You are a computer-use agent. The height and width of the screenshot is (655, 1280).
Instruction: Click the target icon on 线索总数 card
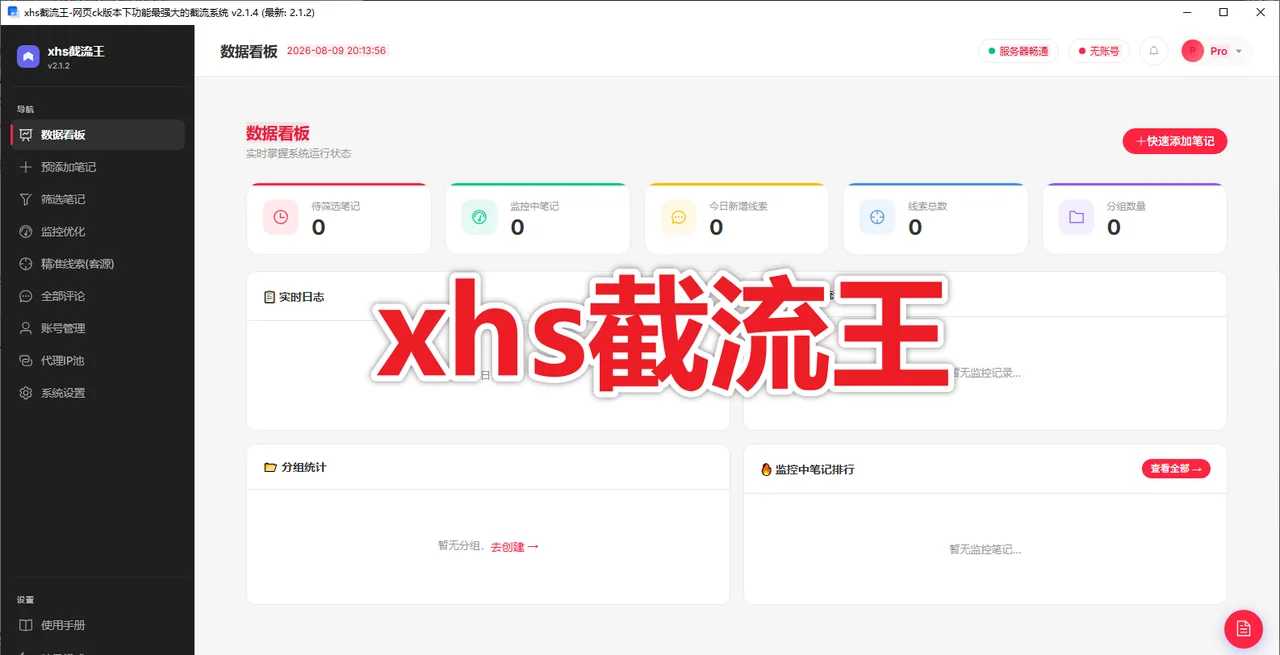click(877, 217)
